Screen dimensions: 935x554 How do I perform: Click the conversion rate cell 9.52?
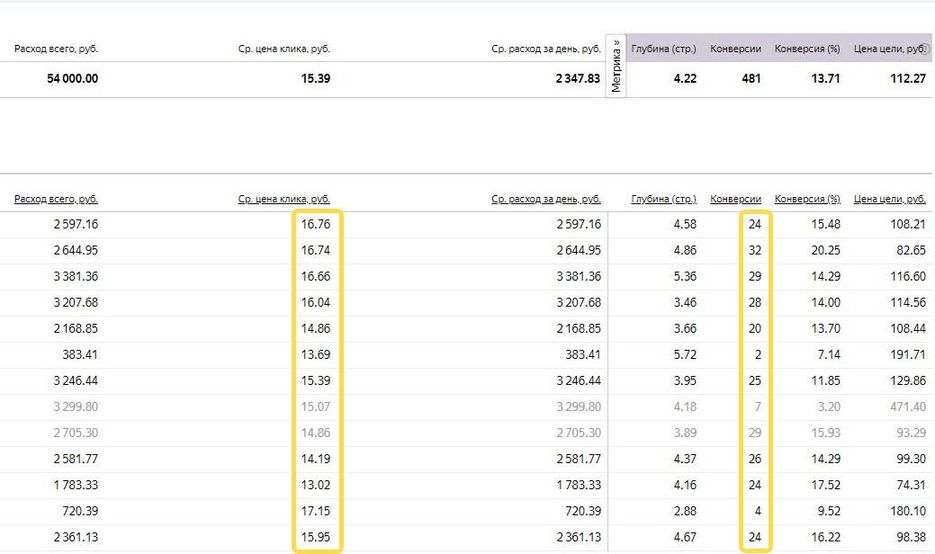click(828, 511)
